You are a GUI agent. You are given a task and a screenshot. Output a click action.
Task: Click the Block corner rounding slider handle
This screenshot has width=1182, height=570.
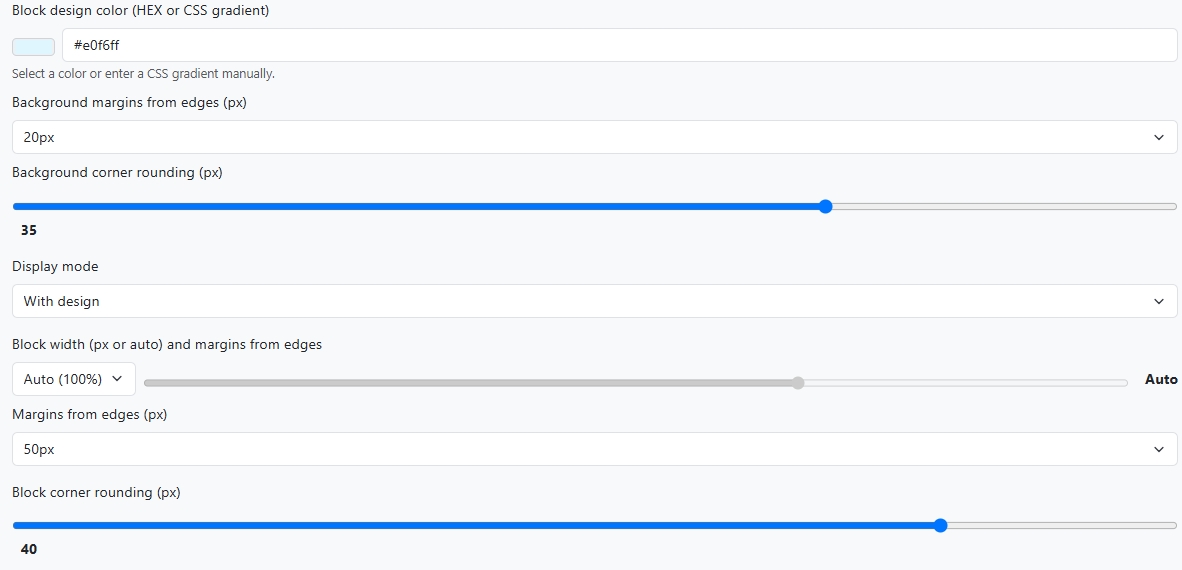tap(940, 525)
